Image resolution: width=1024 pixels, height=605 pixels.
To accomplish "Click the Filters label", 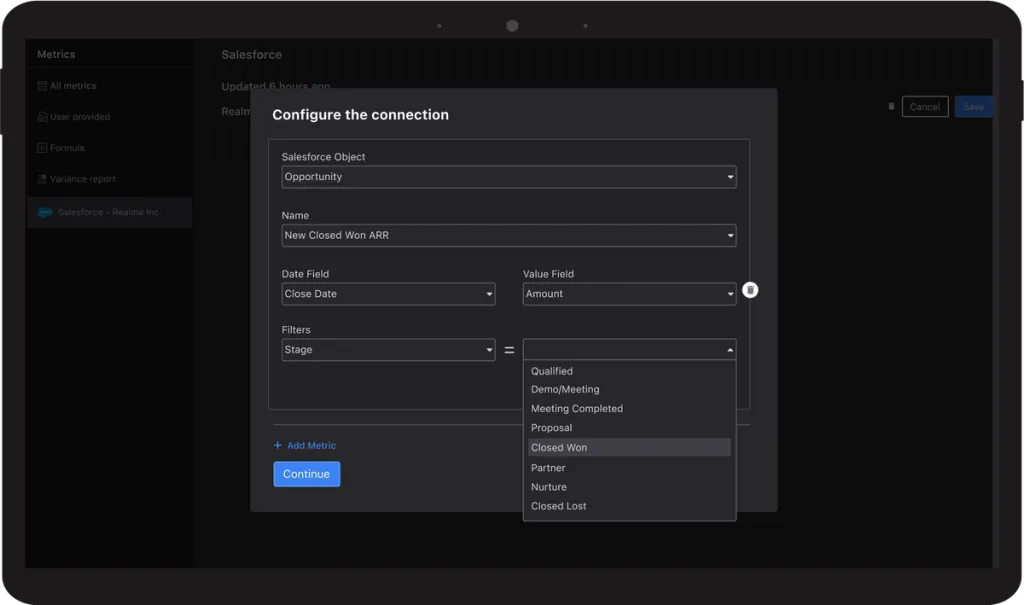I will [296, 330].
